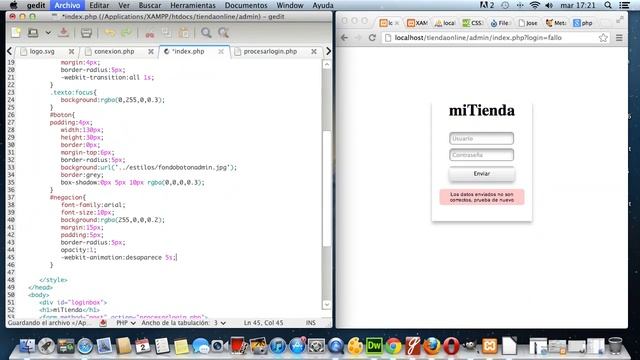Click scroll-down arrow of gedit editor
Viewport: 640px width, 360px height.
327,304
